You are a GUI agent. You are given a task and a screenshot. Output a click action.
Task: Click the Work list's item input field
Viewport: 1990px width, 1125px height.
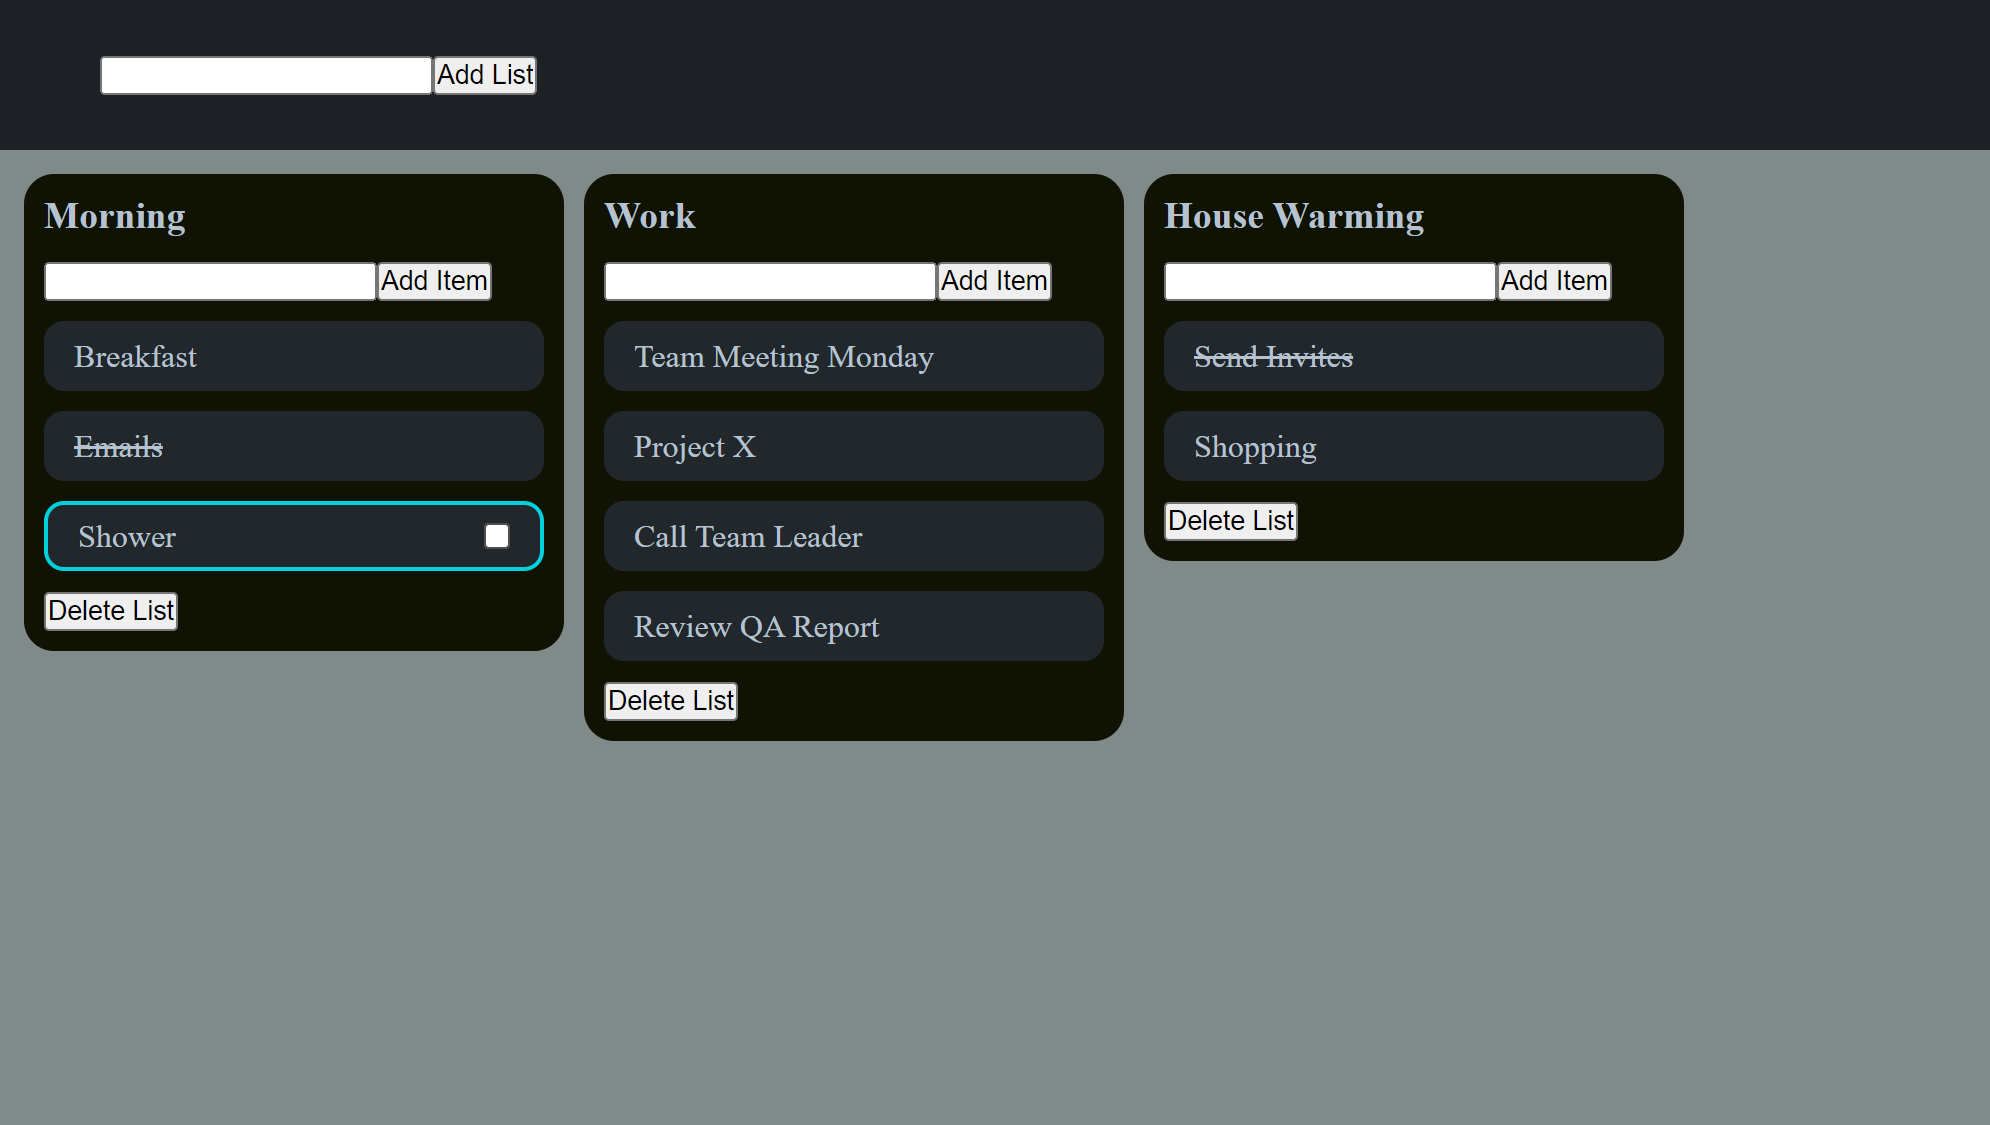pyautogui.click(x=768, y=281)
